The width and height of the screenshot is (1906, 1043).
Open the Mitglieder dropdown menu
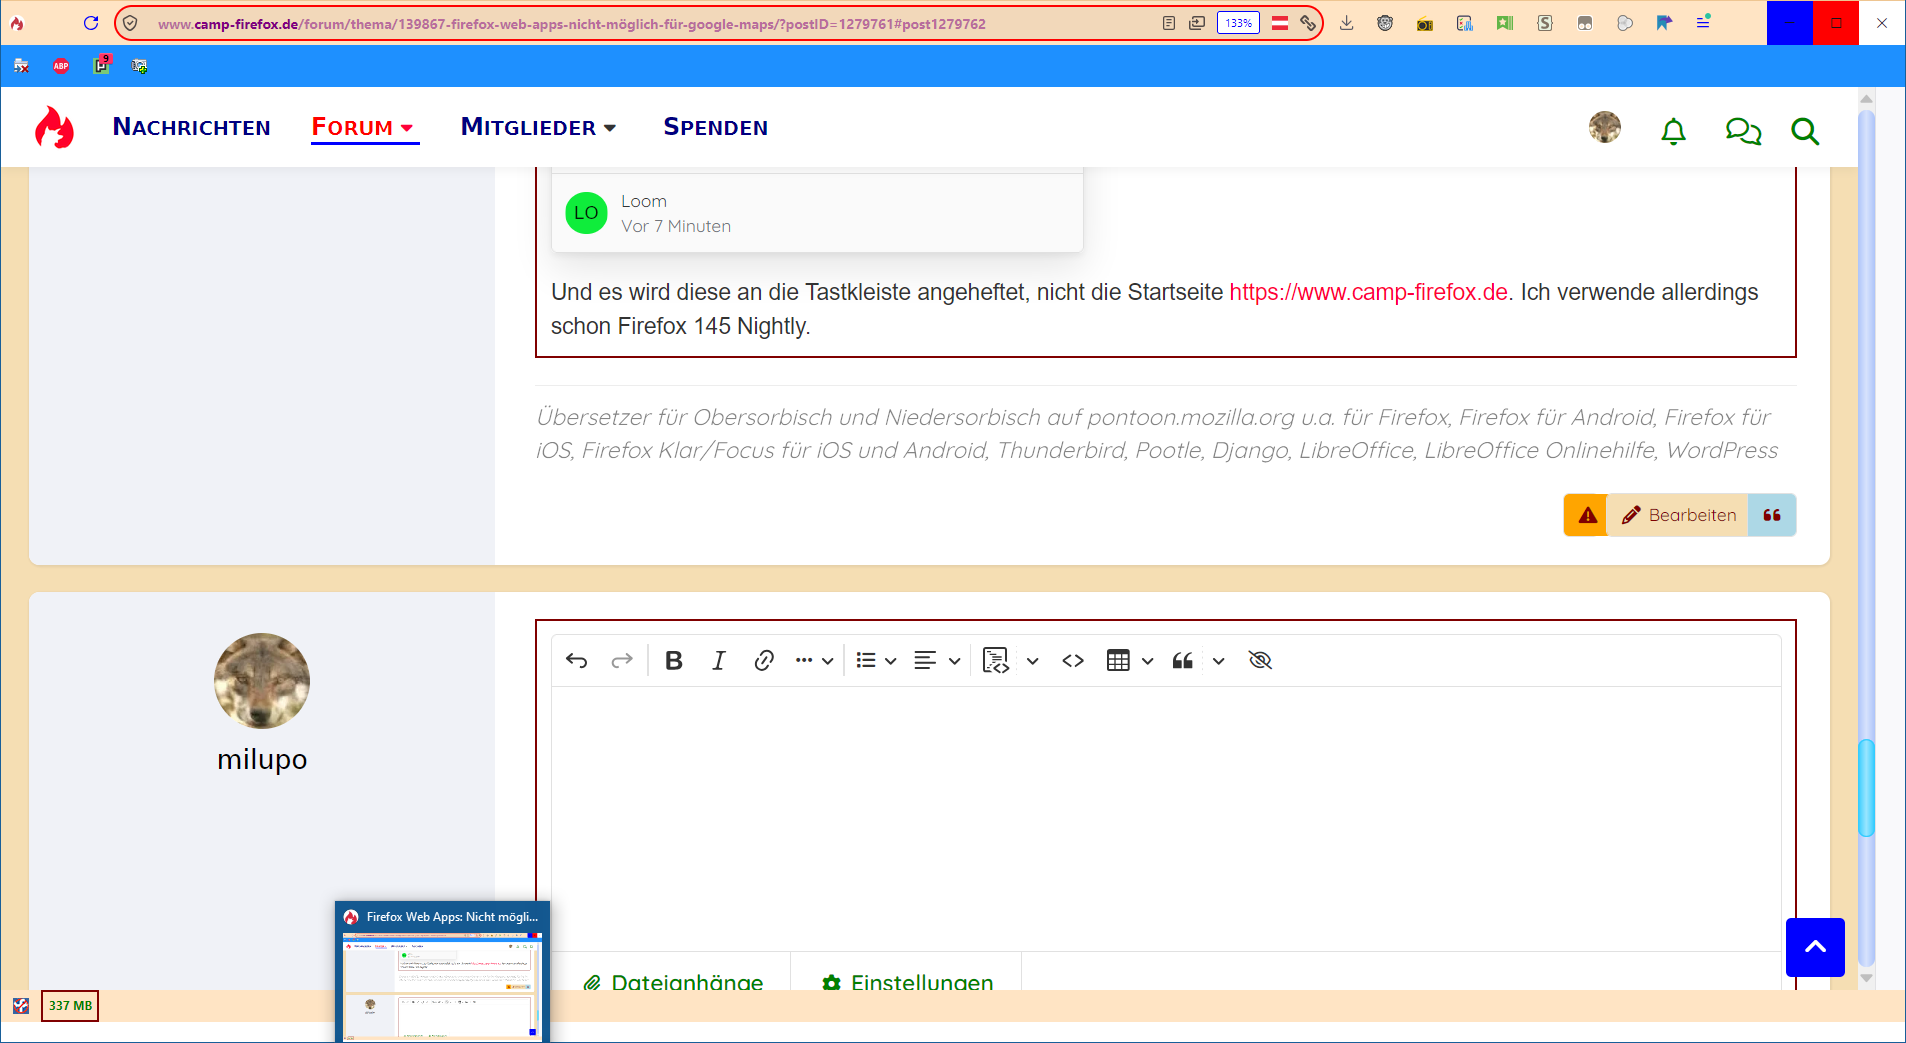coord(538,127)
